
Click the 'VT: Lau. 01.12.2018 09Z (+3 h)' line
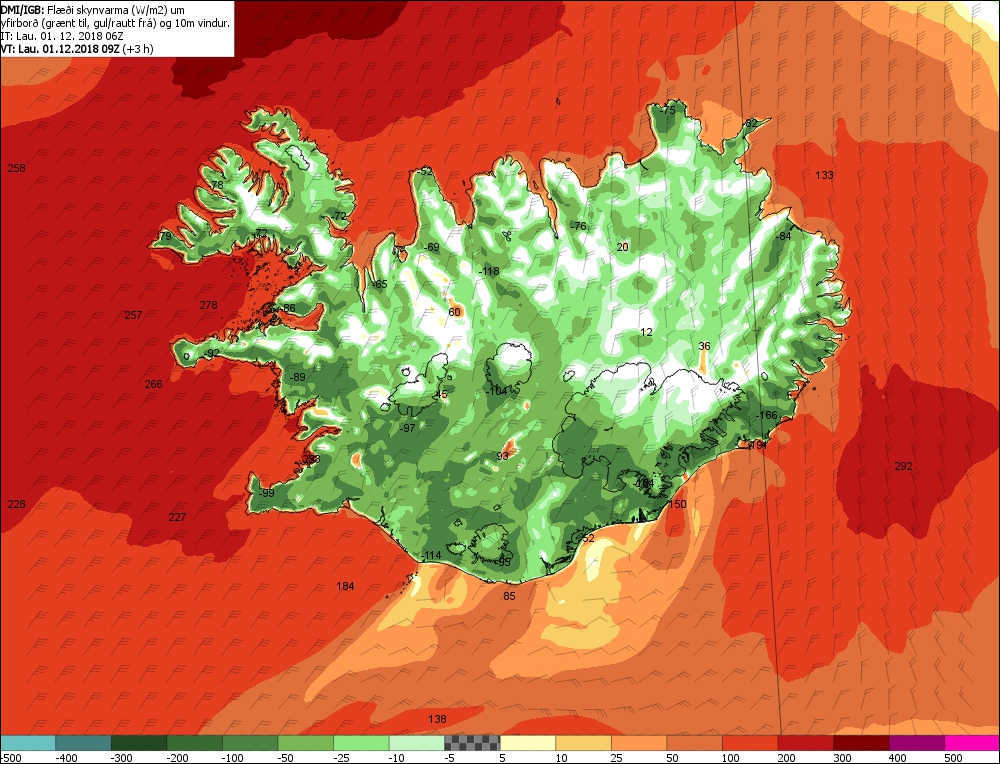pos(77,48)
